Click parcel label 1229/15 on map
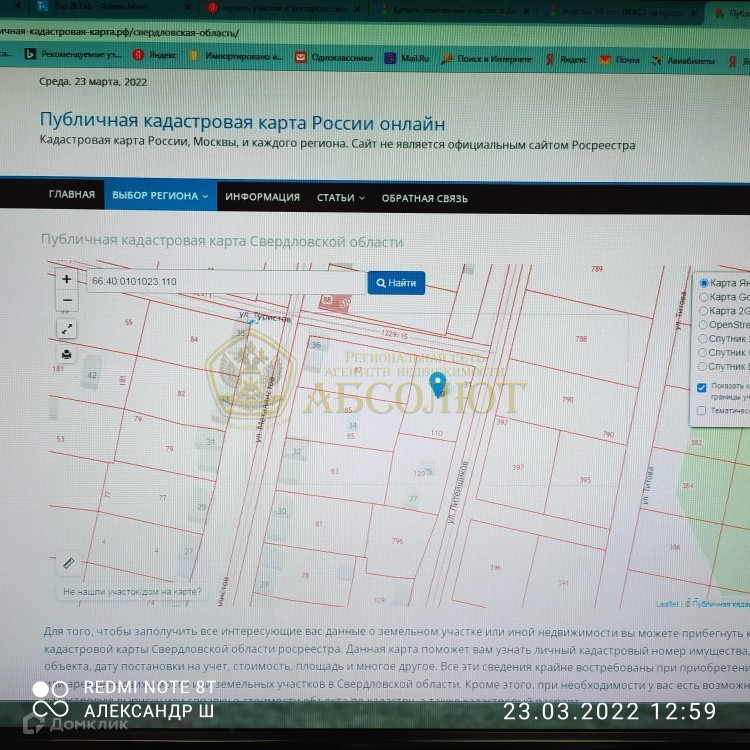The height and width of the screenshot is (750, 750). [x=395, y=335]
